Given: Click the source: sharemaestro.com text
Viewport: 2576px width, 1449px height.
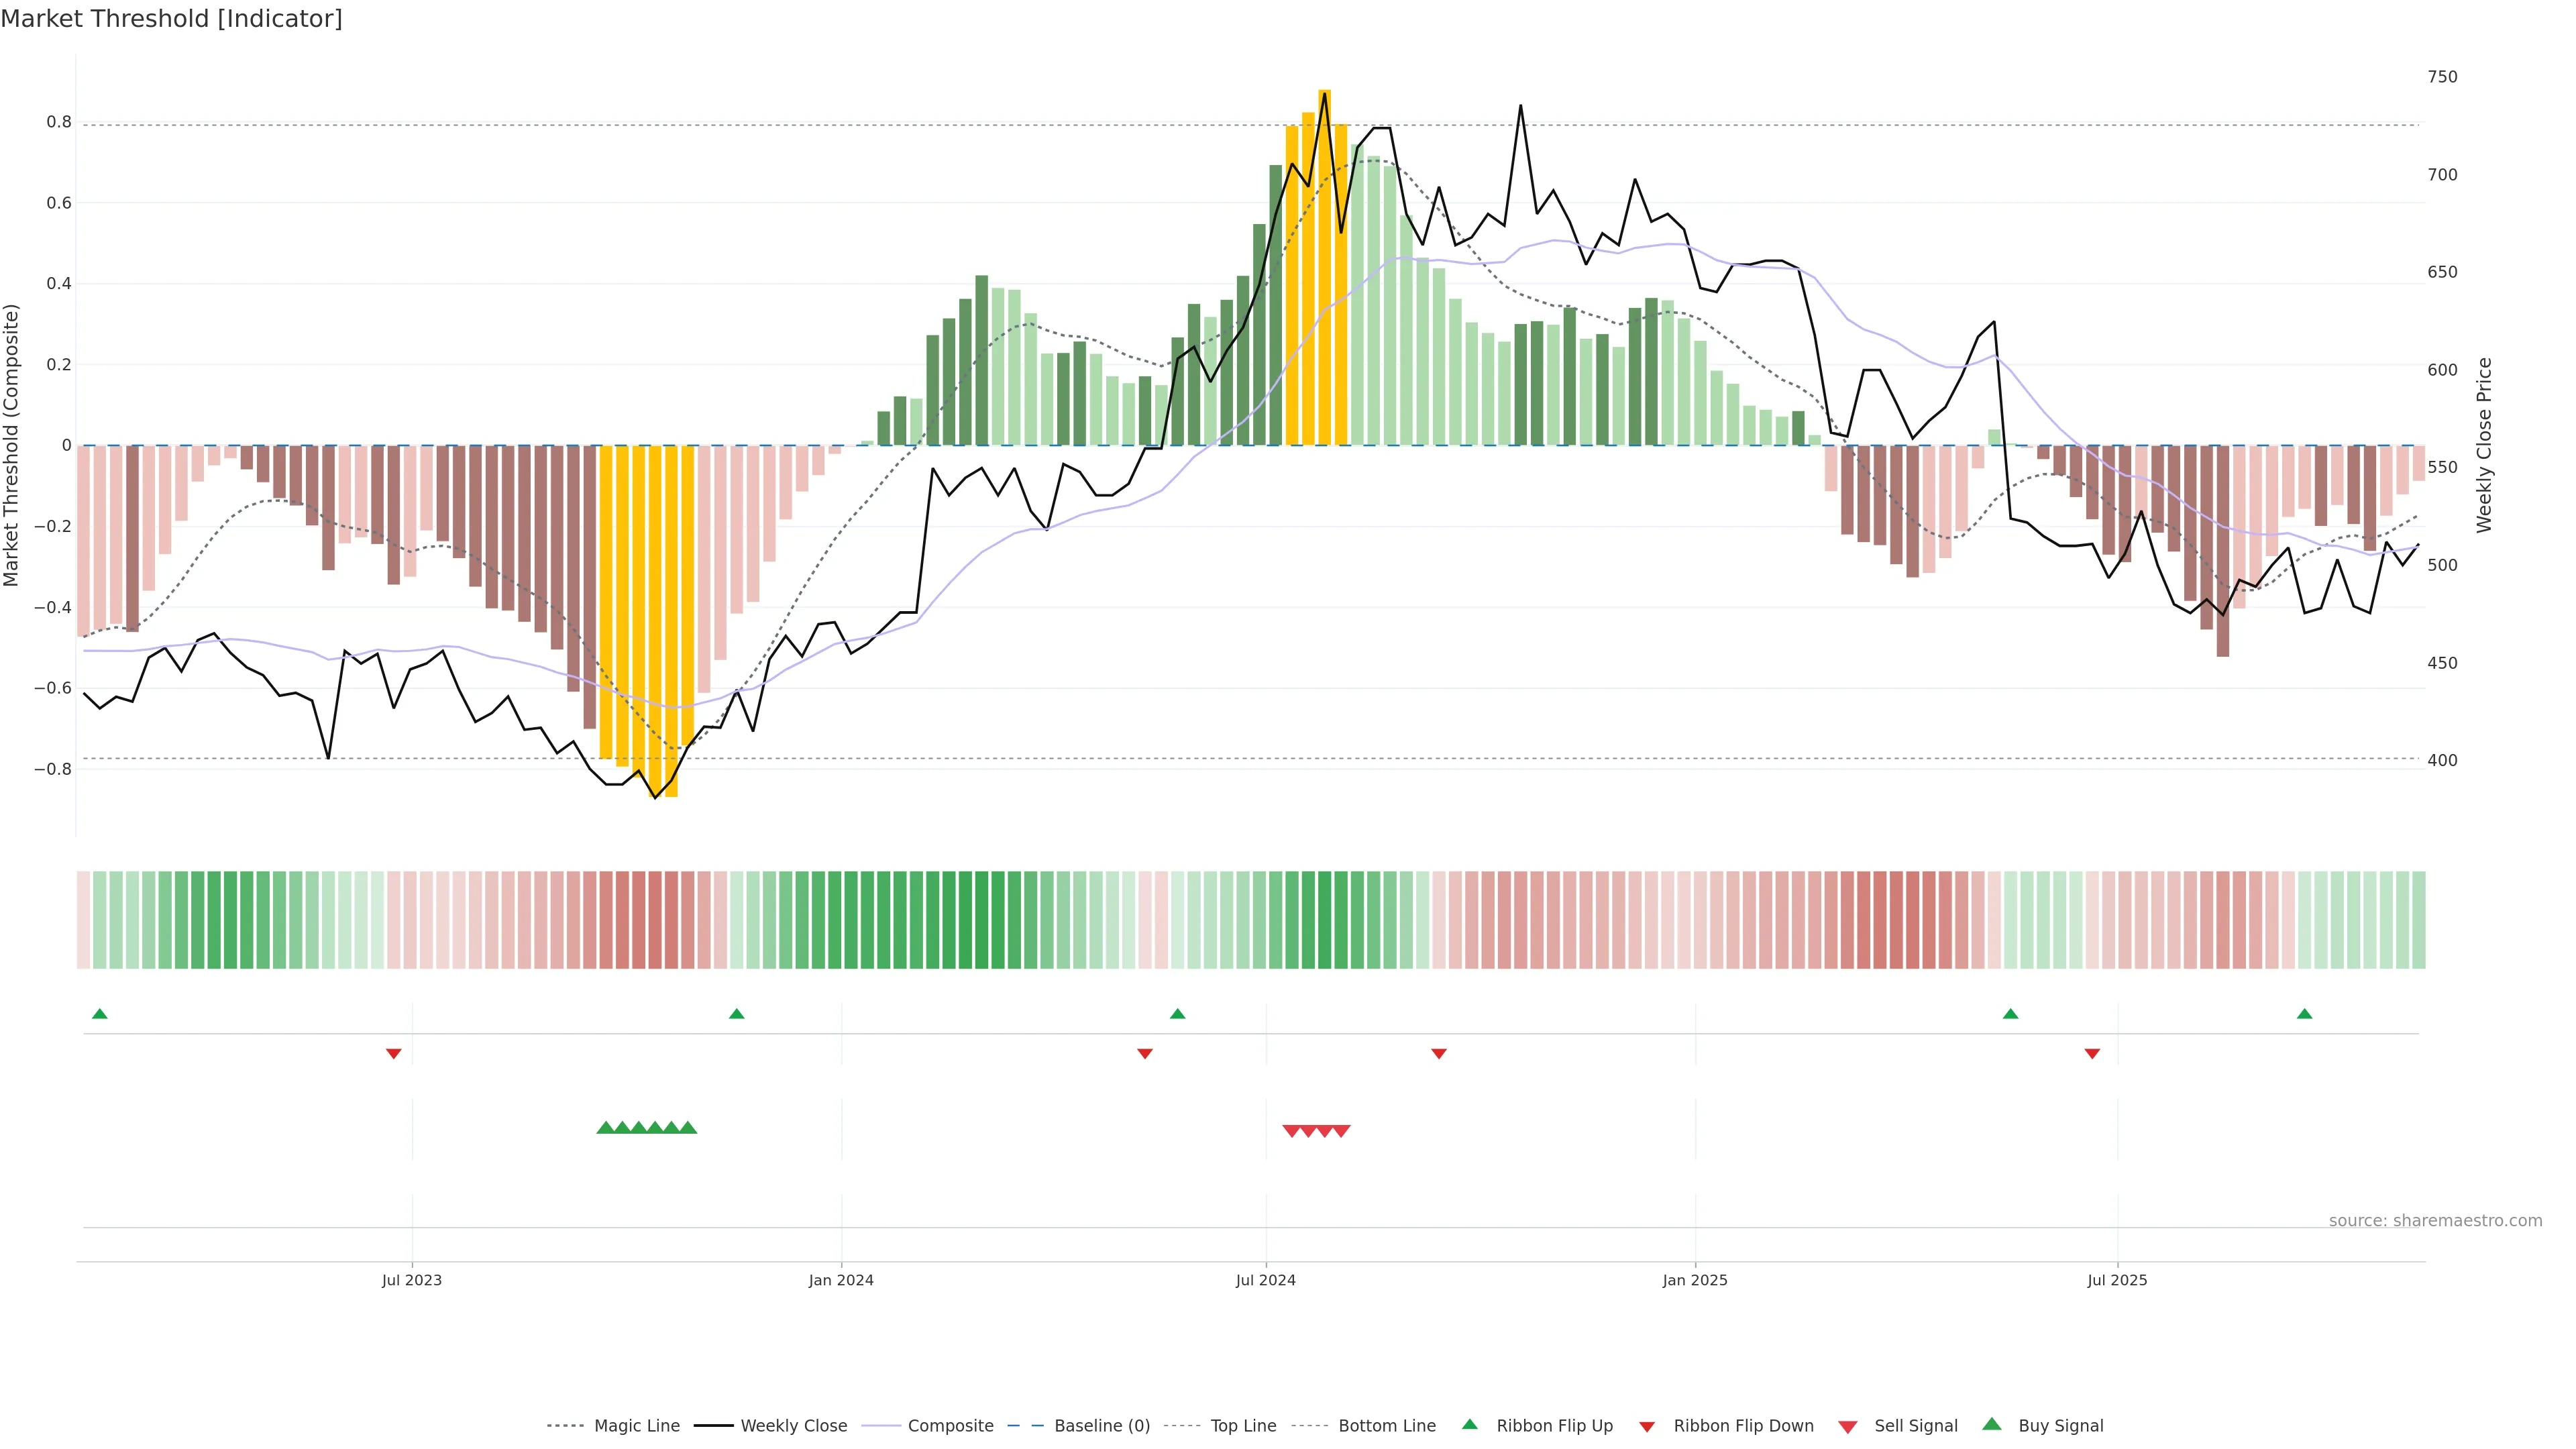Looking at the screenshot, I should click(x=2435, y=1221).
